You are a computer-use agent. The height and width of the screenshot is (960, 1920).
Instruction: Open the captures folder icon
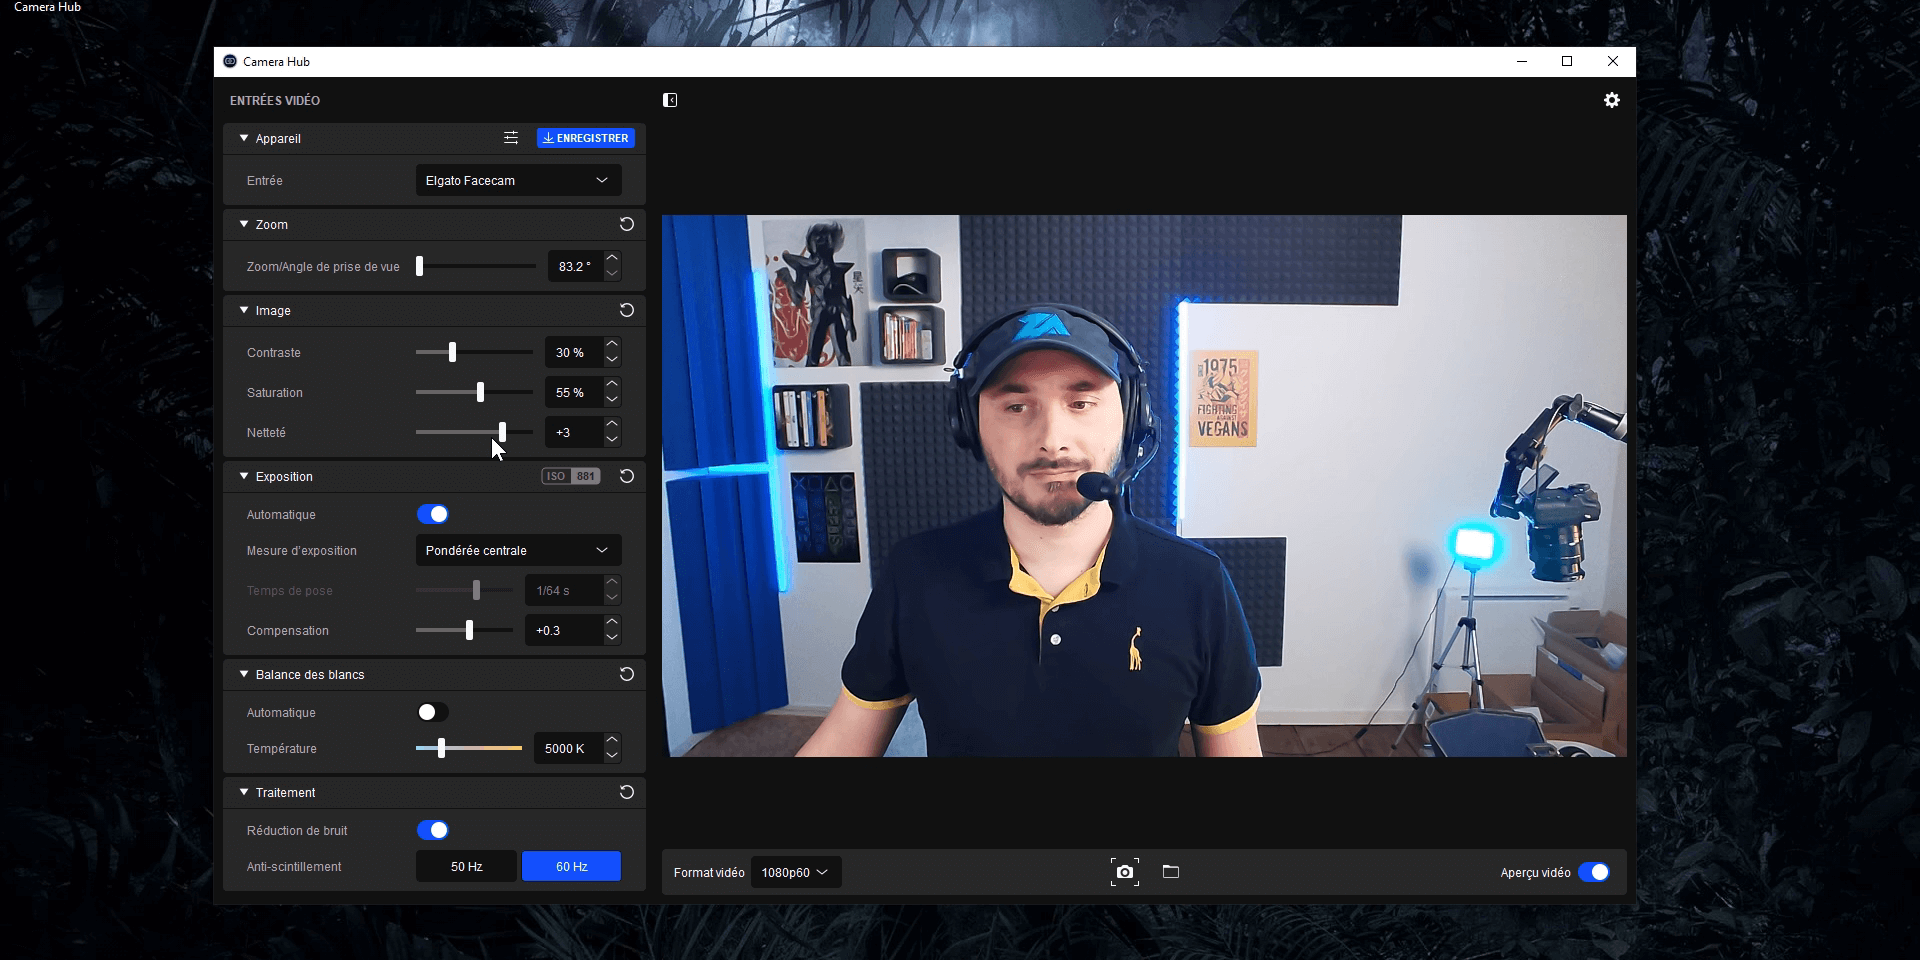click(x=1171, y=872)
